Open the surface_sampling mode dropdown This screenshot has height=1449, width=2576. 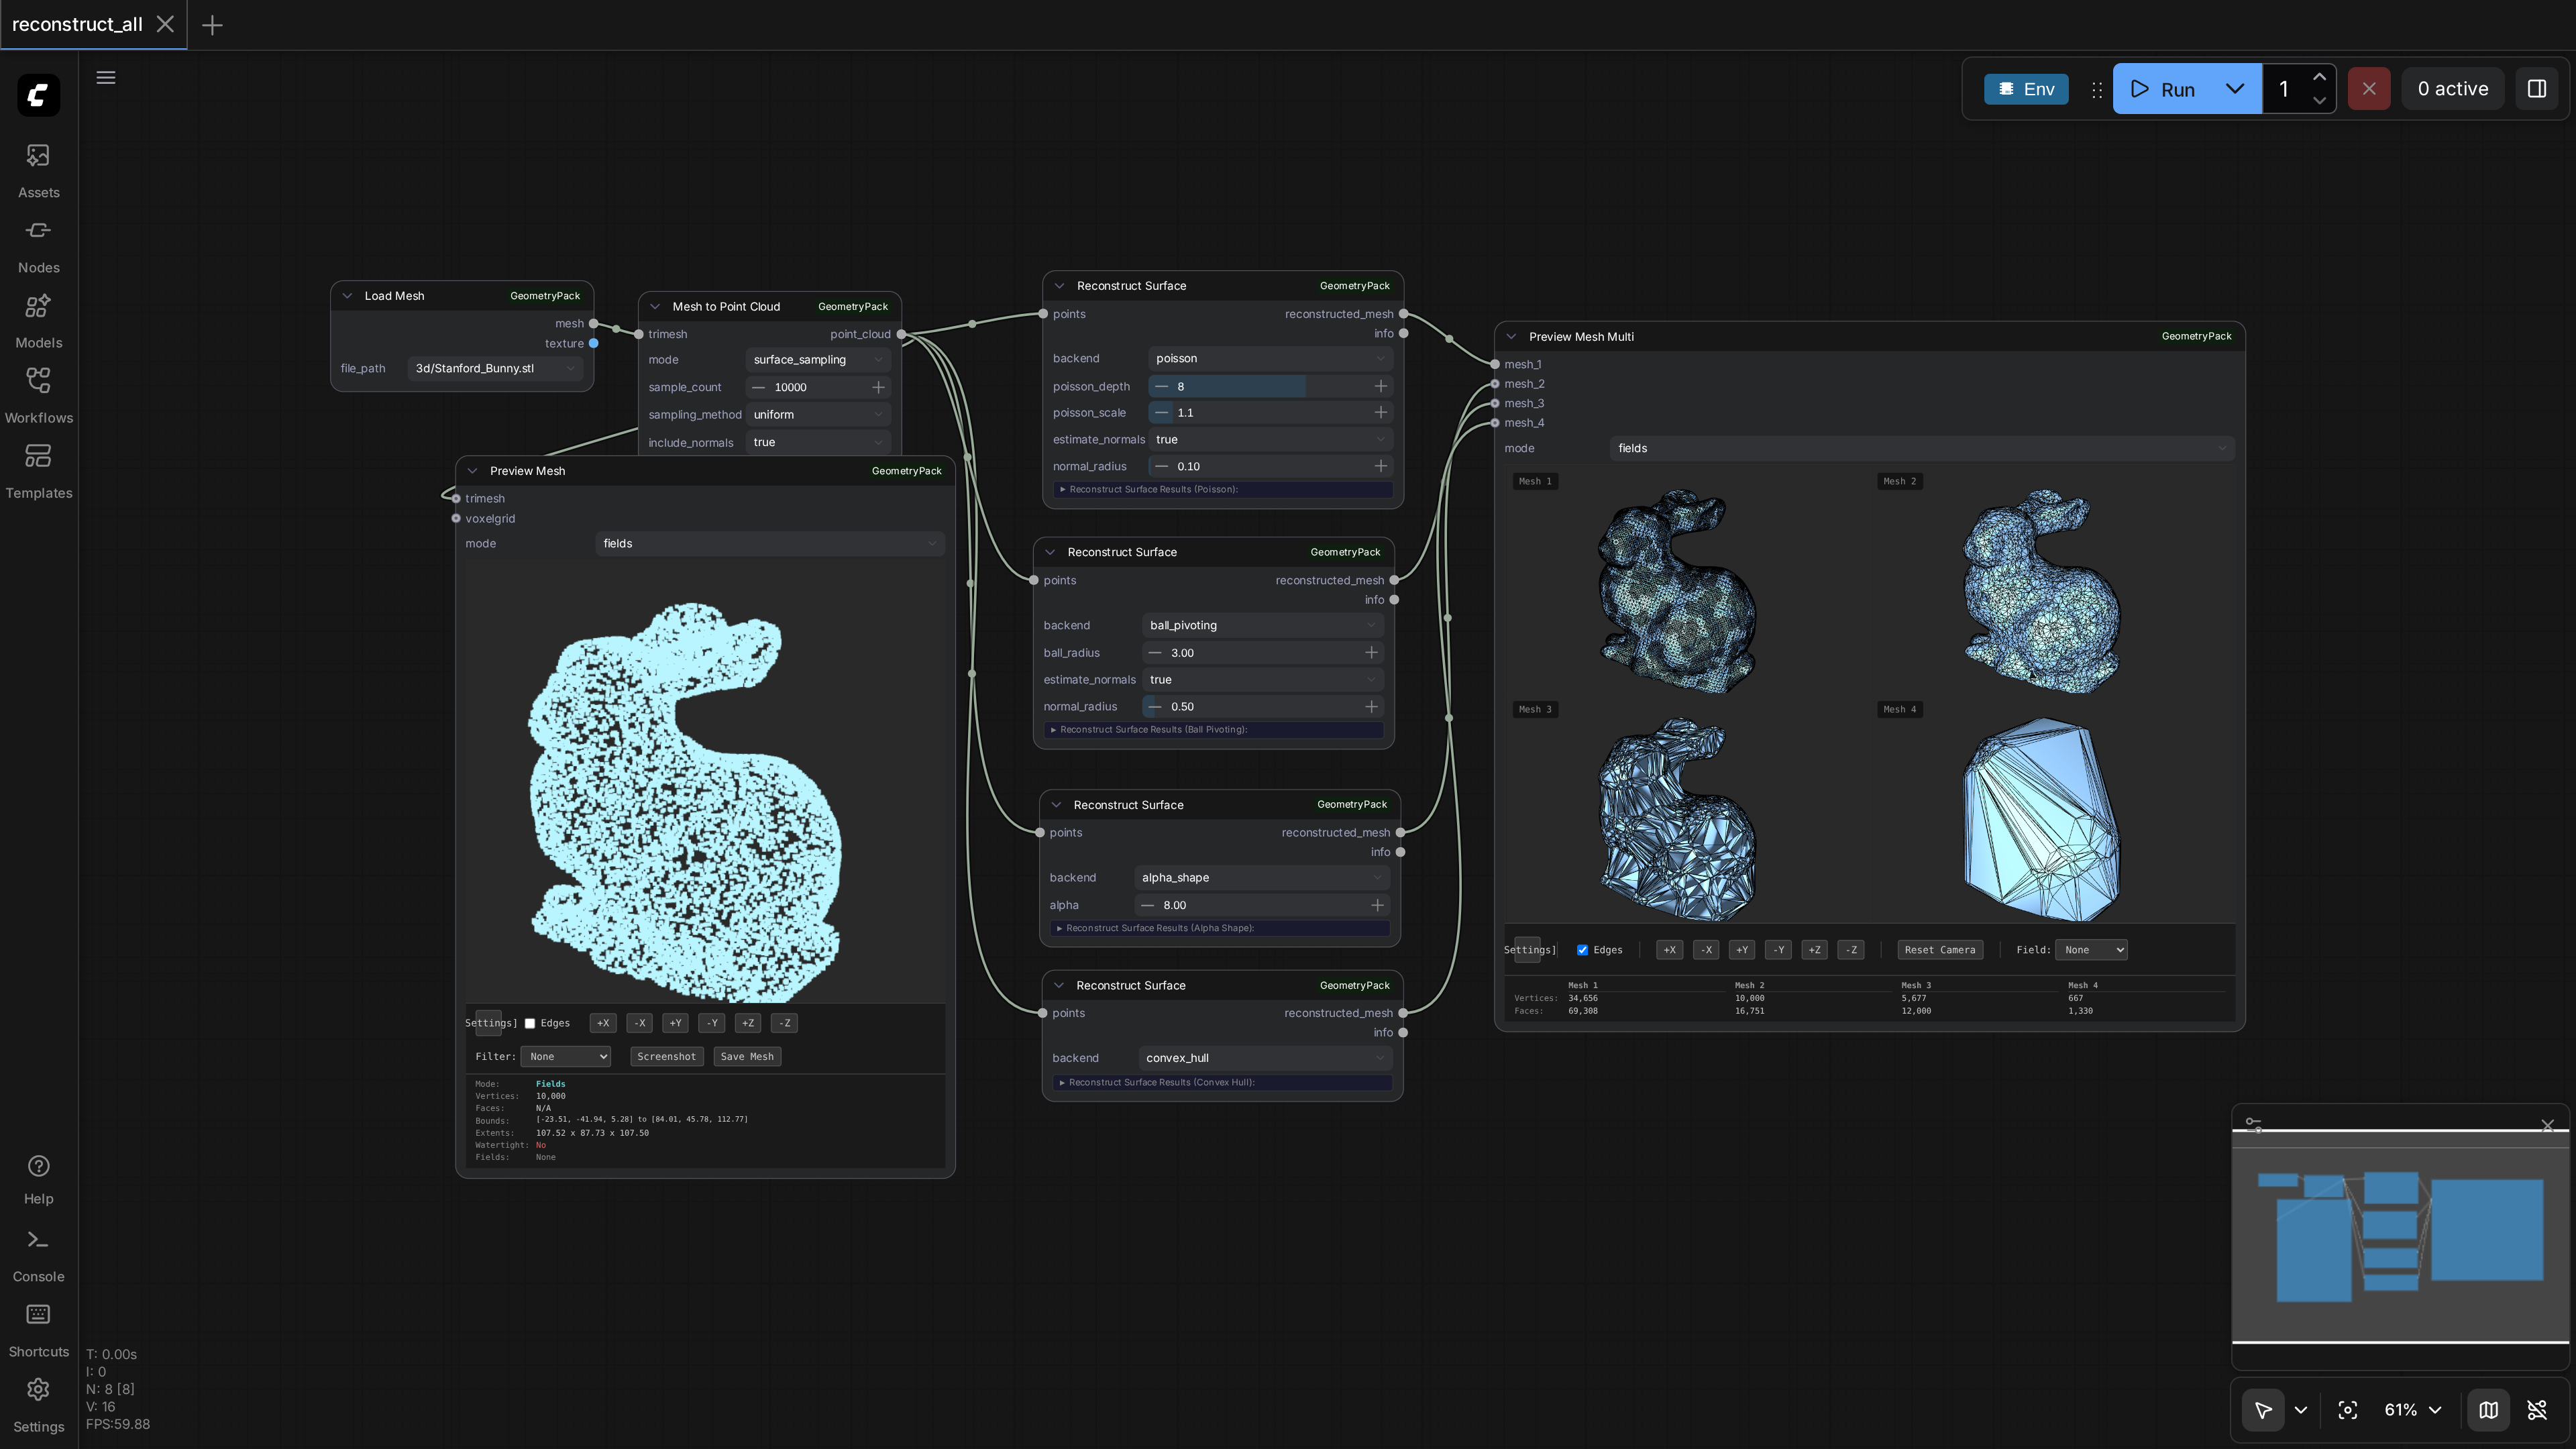click(818, 360)
